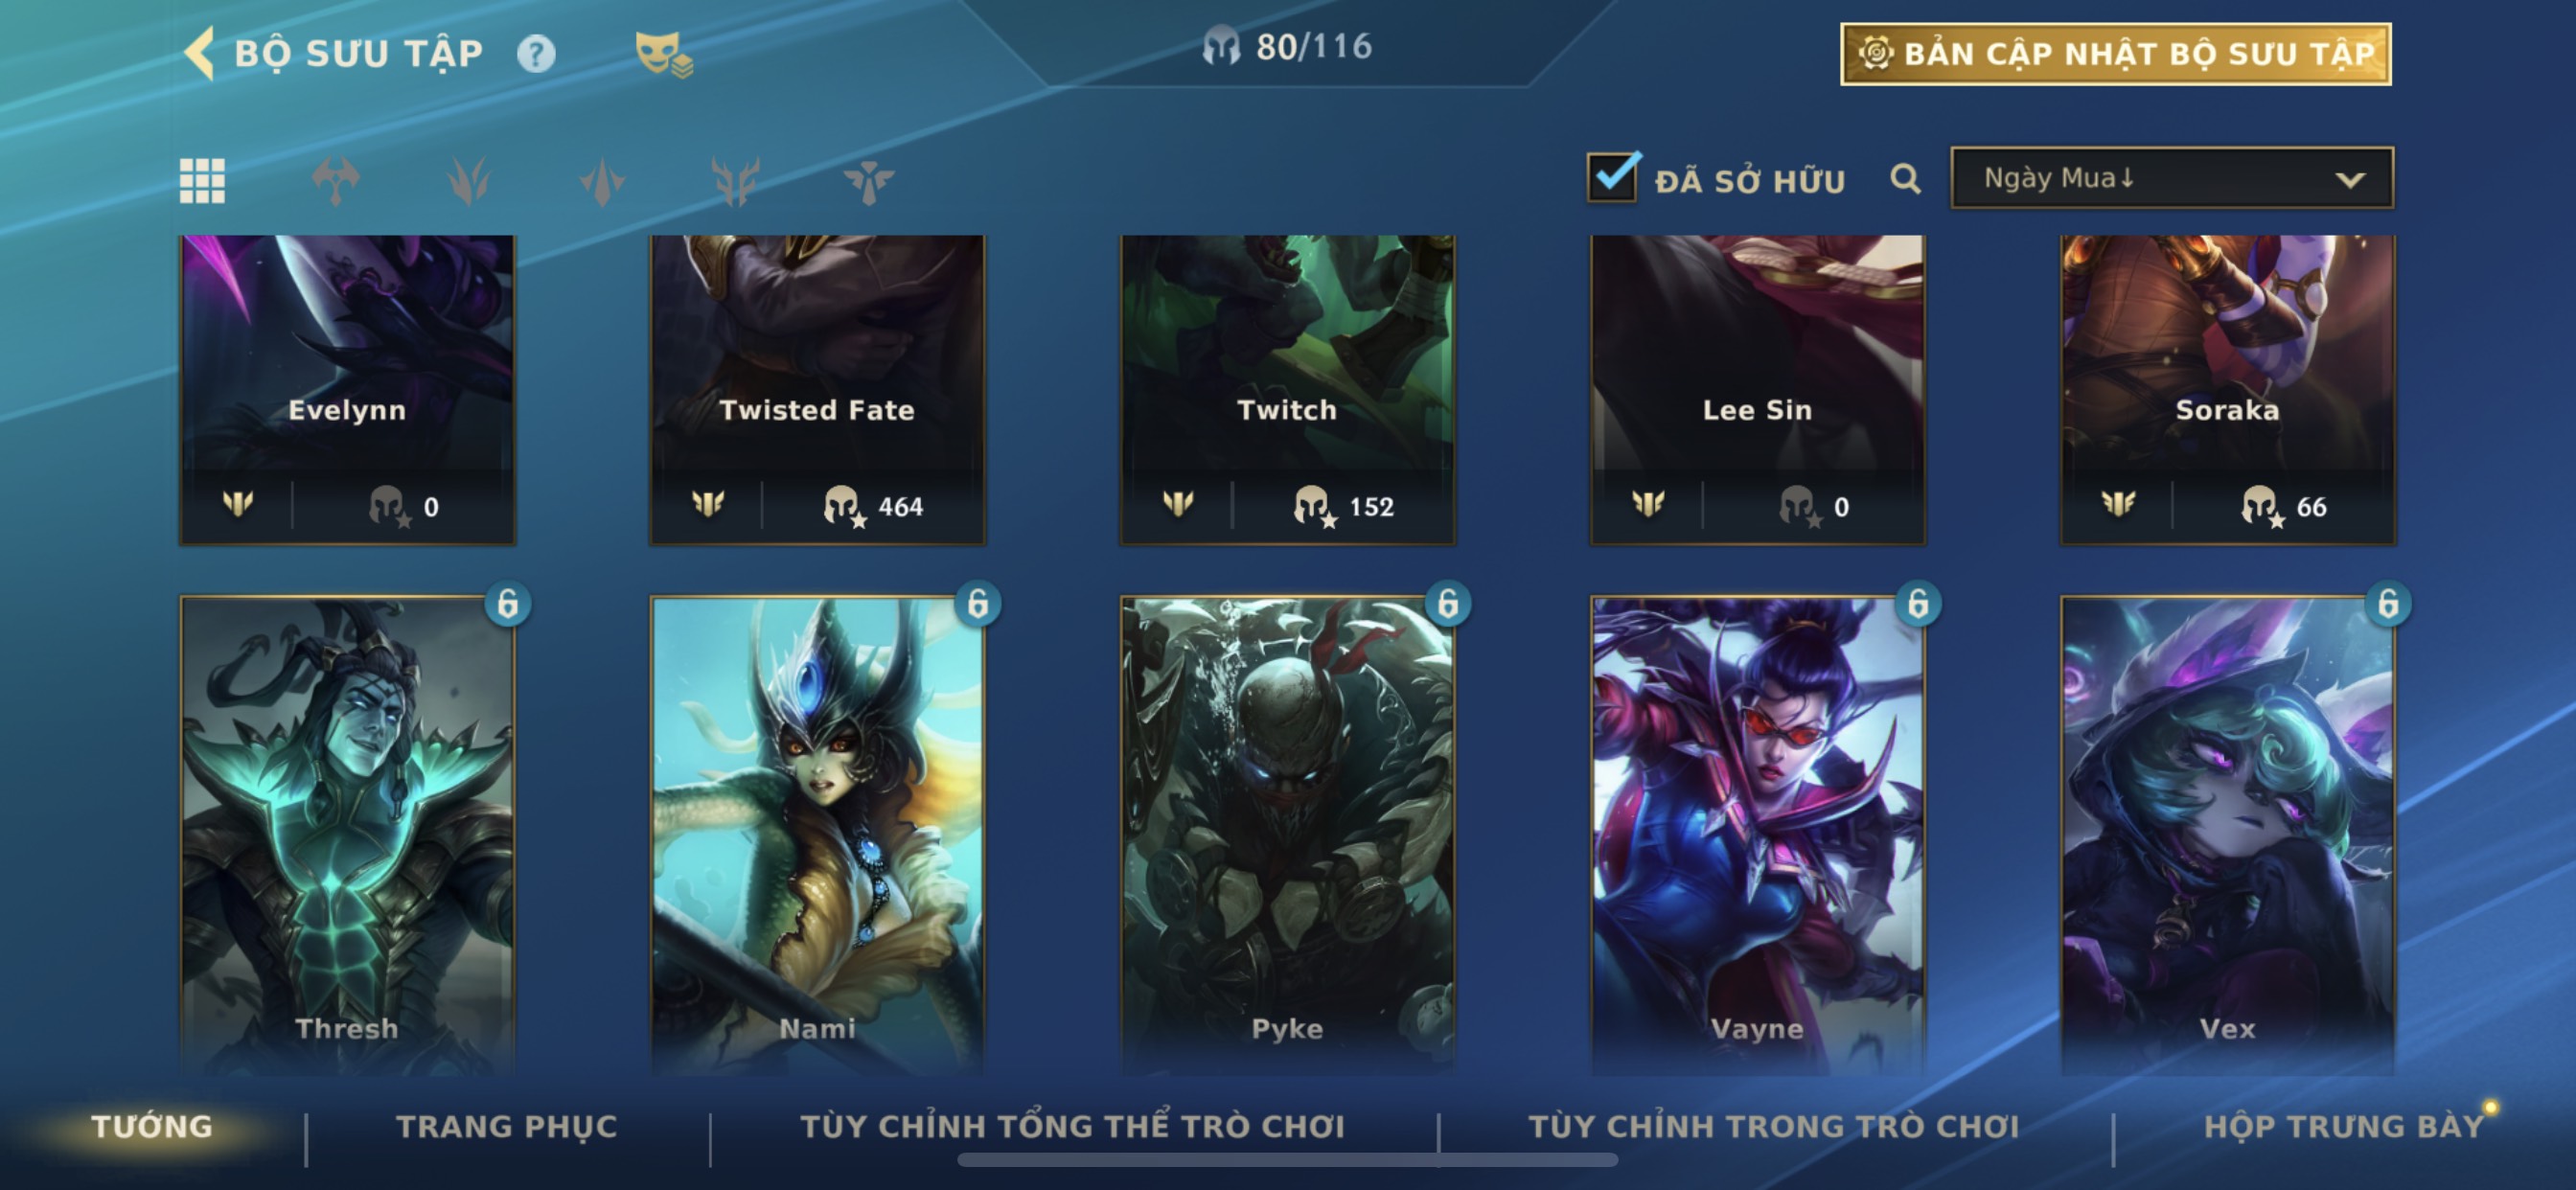Open the mask and coins icon
This screenshot has height=1190, width=2576.
tap(664, 55)
